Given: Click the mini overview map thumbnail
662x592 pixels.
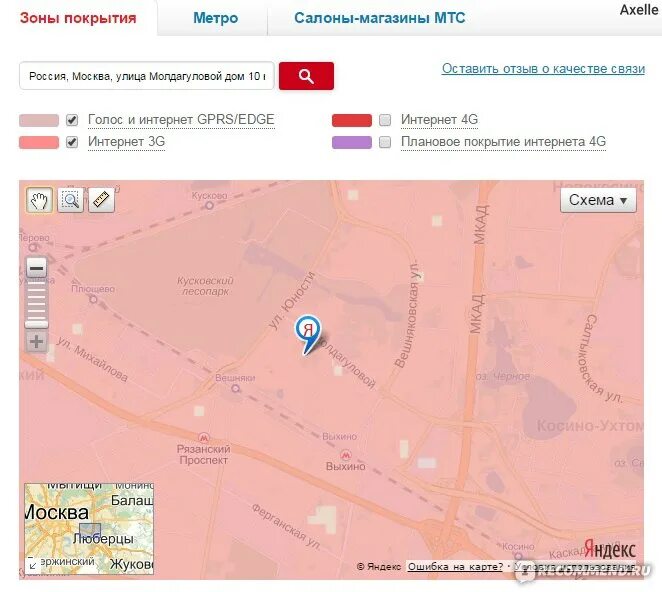Looking at the screenshot, I should pyautogui.click(x=89, y=529).
